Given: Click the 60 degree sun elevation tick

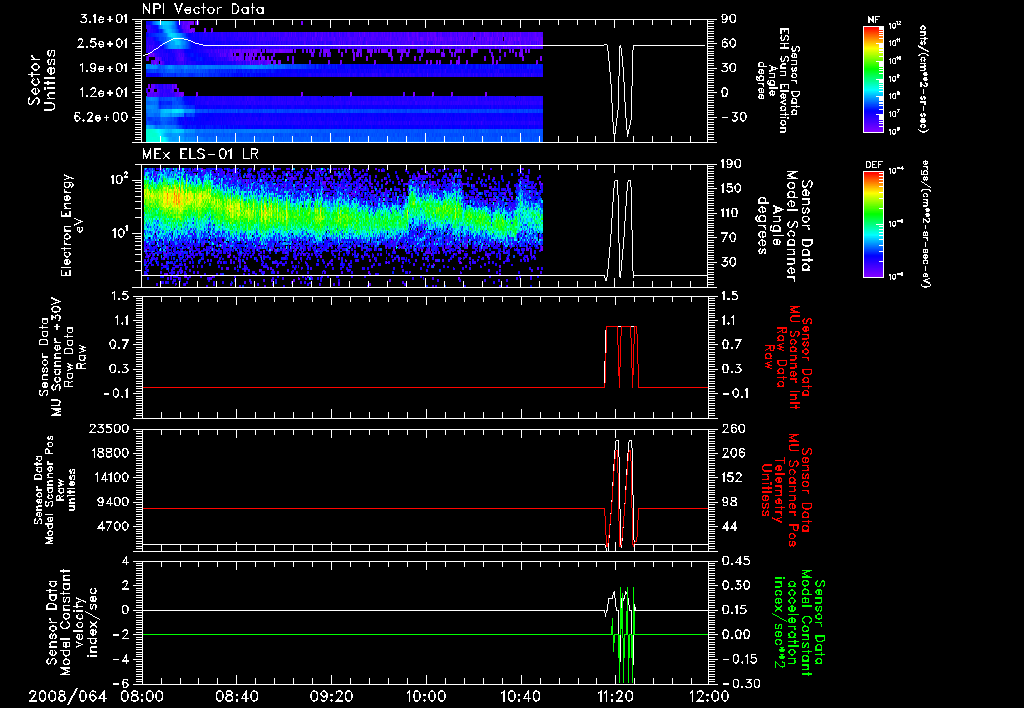Looking at the screenshot, I should click(729, 43).
